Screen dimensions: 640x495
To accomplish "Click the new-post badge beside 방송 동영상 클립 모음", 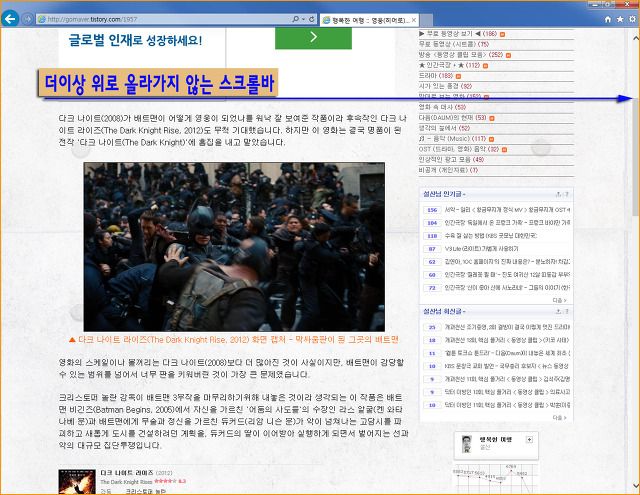I will pyautogui.click(x=508, y=55).
